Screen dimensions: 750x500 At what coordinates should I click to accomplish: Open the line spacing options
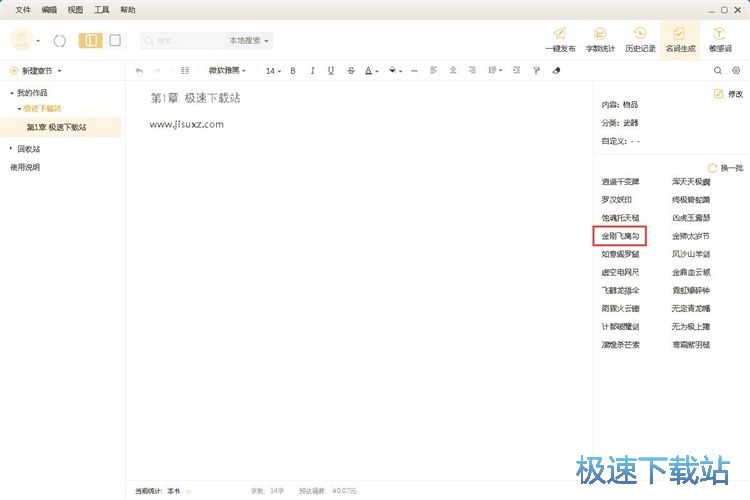[495, 70]
